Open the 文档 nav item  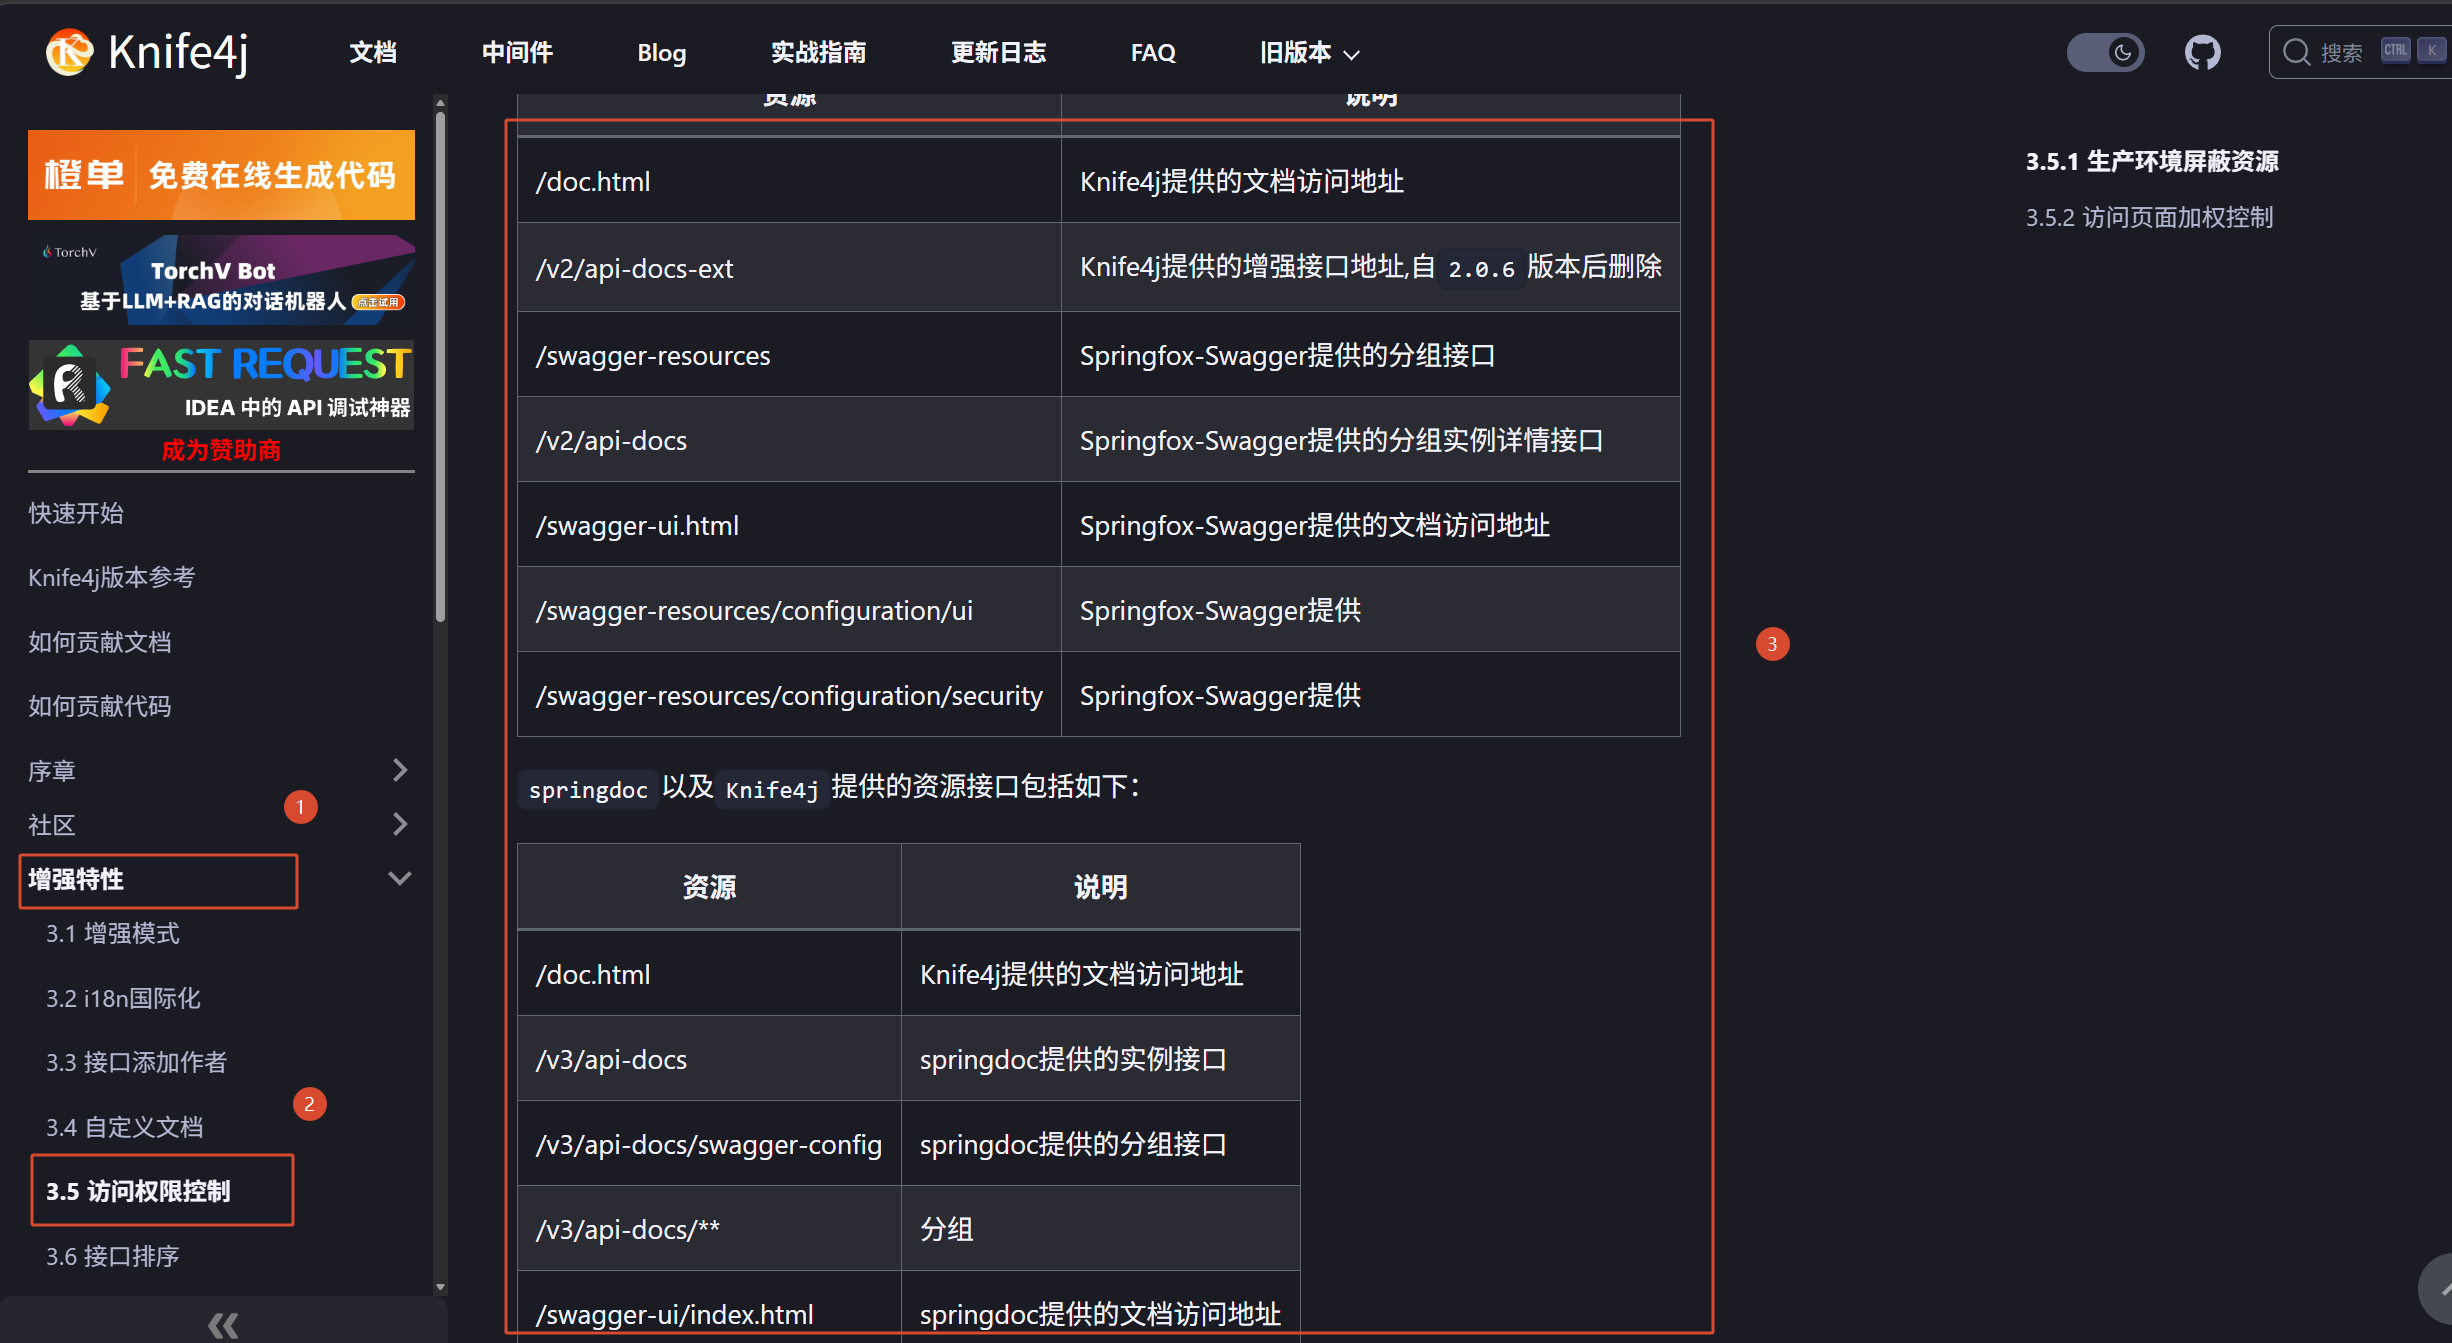point(373,53)
